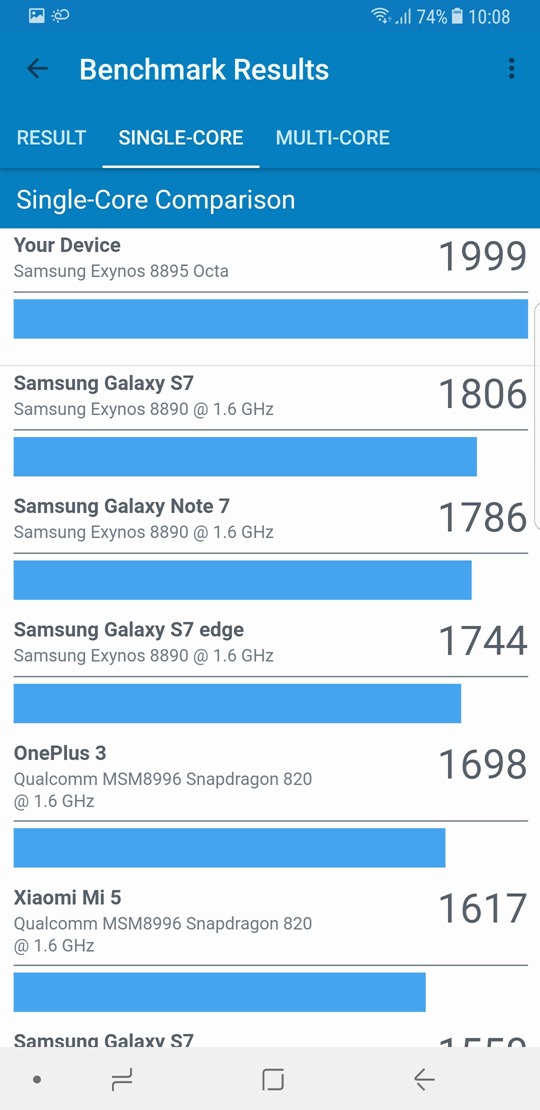Click the edge panel handle on right
This screenshot has width=540, height=1110.
[x=537, y=416]
